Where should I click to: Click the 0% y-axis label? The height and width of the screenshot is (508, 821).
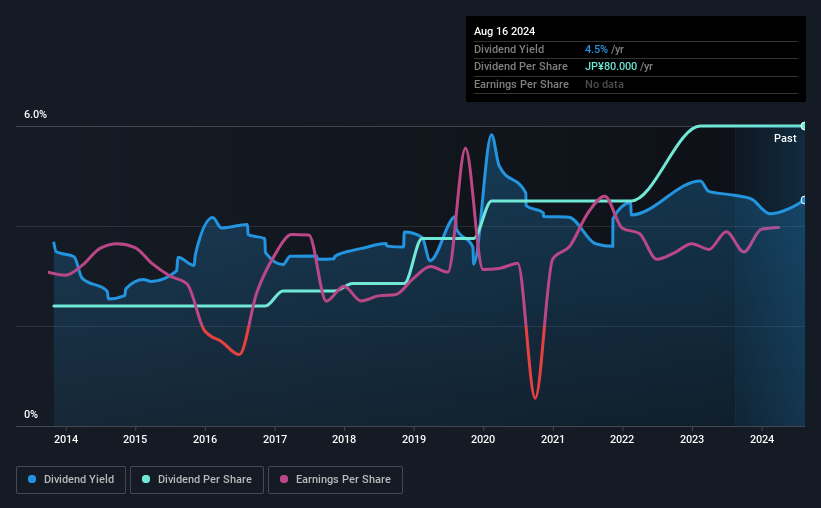[31, 414]
